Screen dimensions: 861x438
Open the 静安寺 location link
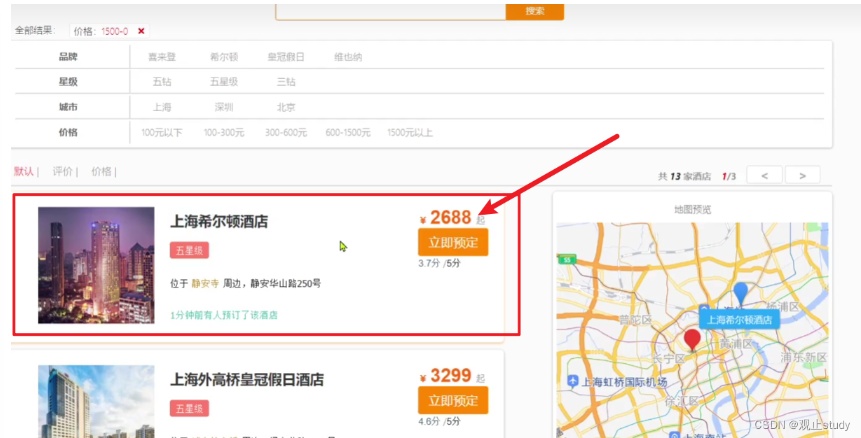click(x=205, y=283)
